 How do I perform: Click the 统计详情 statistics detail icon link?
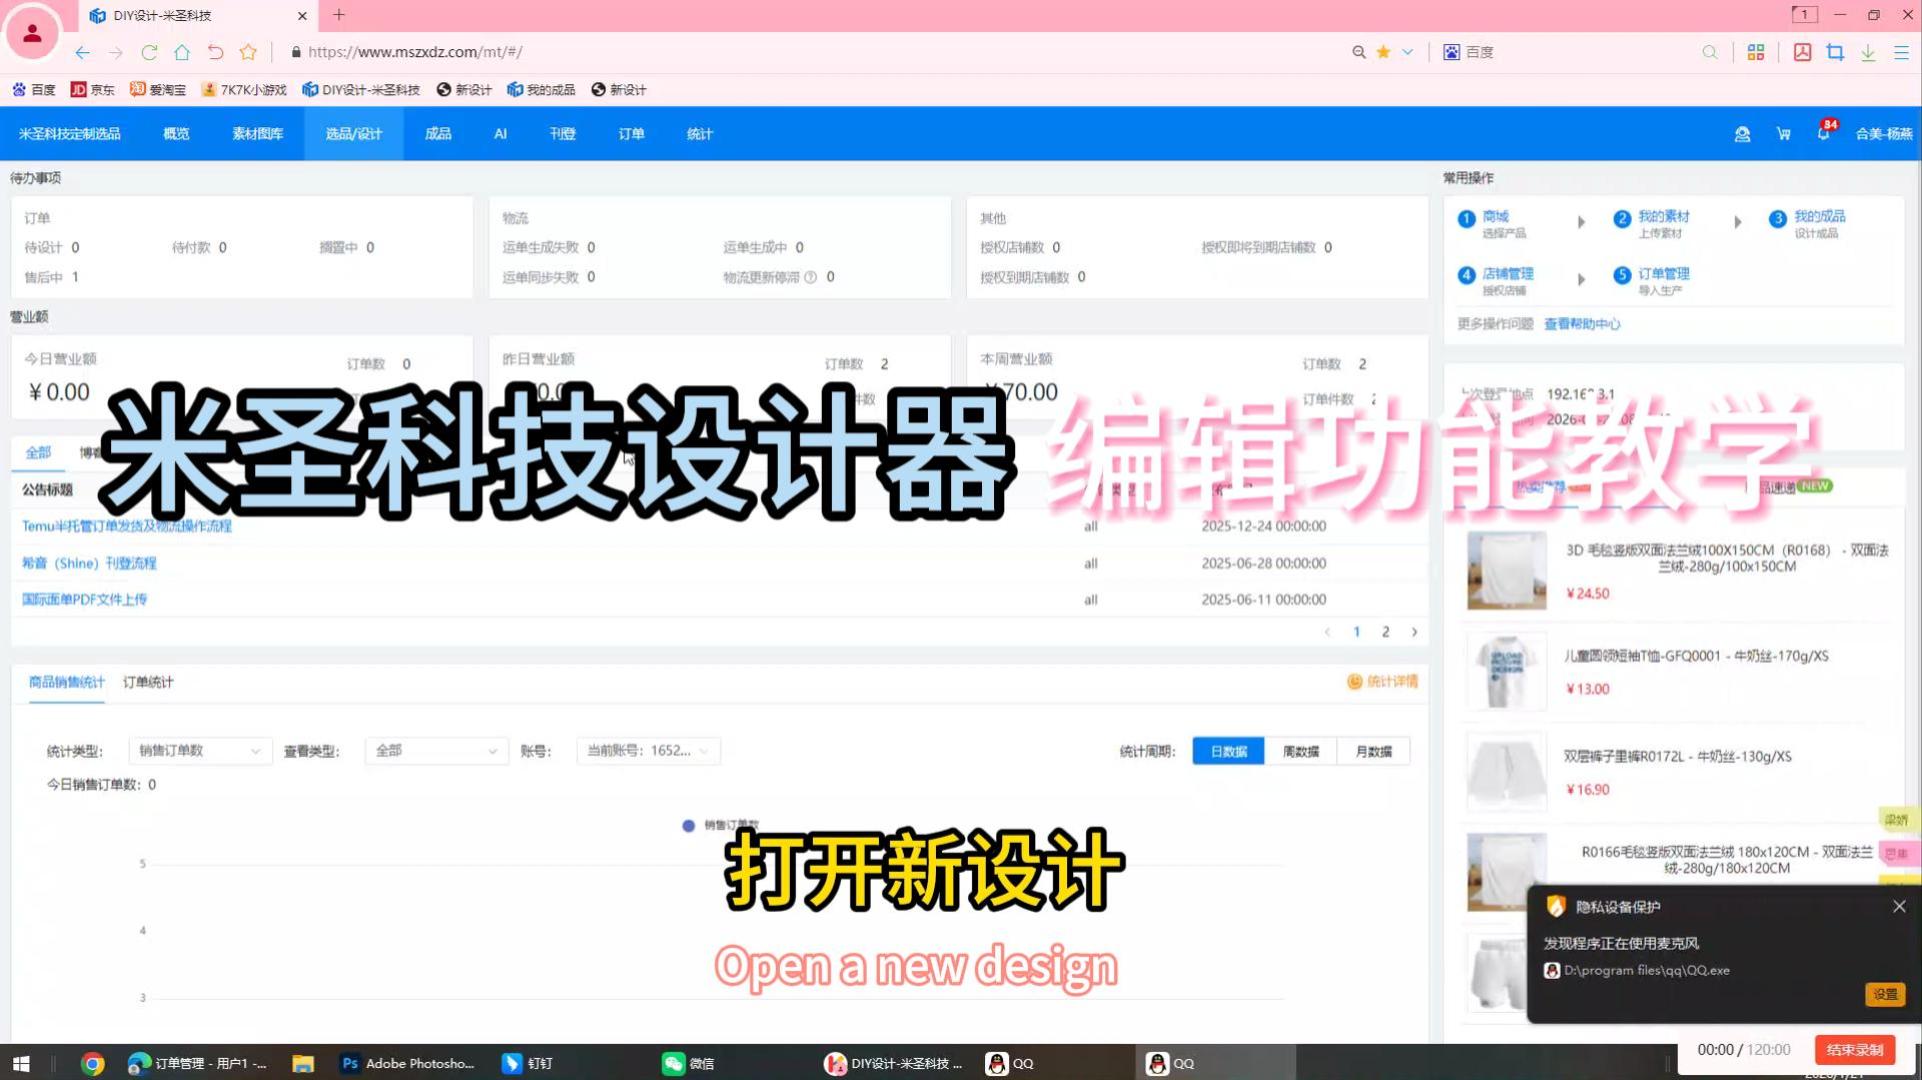[1382, 682]
